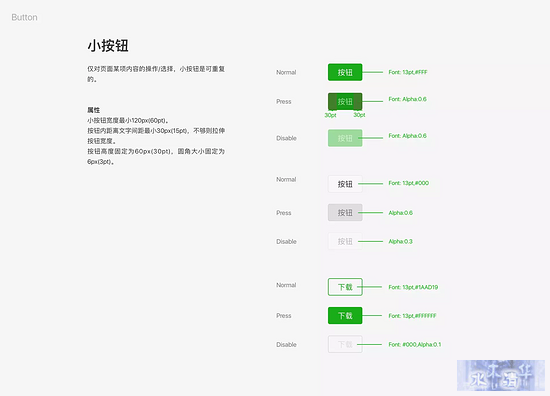Select Press label beside grey 按钮 button
550x396 pixels.
coord(283,213)
